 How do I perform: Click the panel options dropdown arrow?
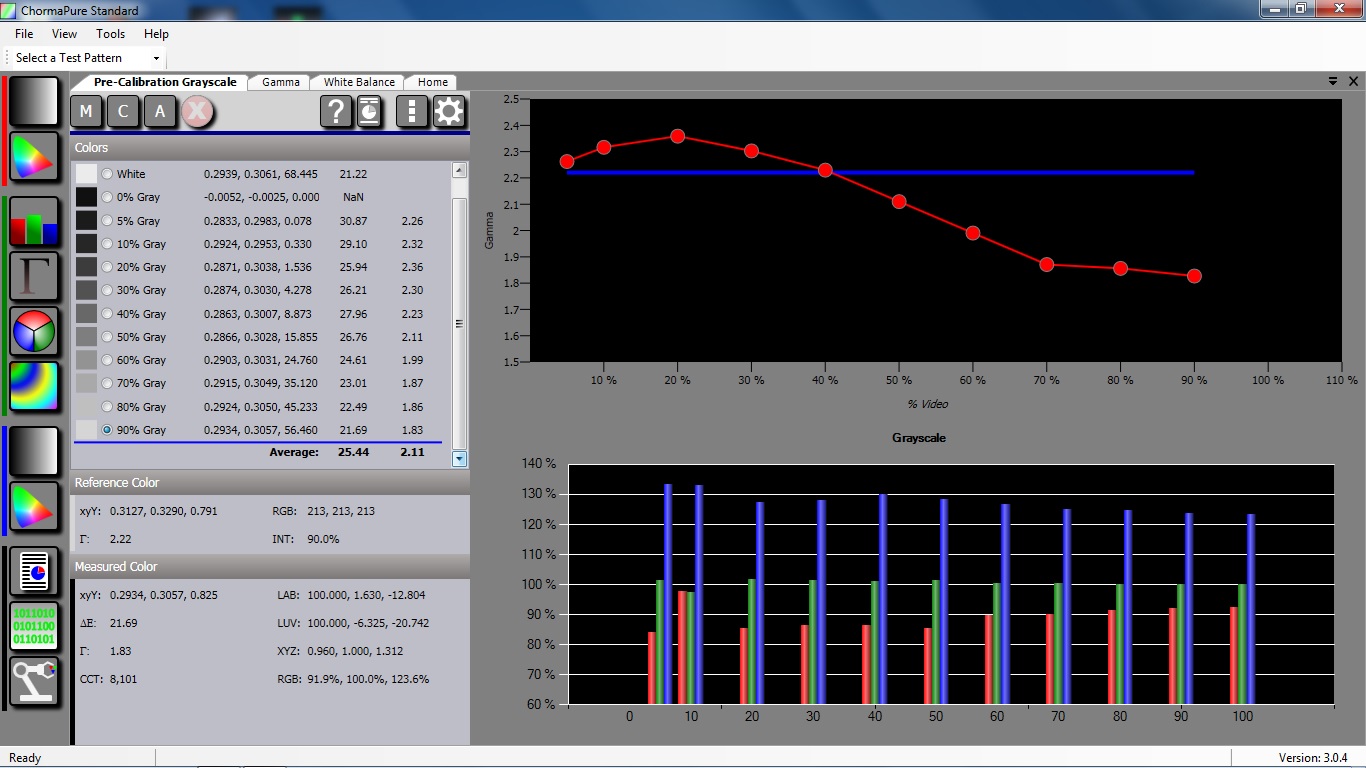pyautogui.click(x=1333, y=81)
